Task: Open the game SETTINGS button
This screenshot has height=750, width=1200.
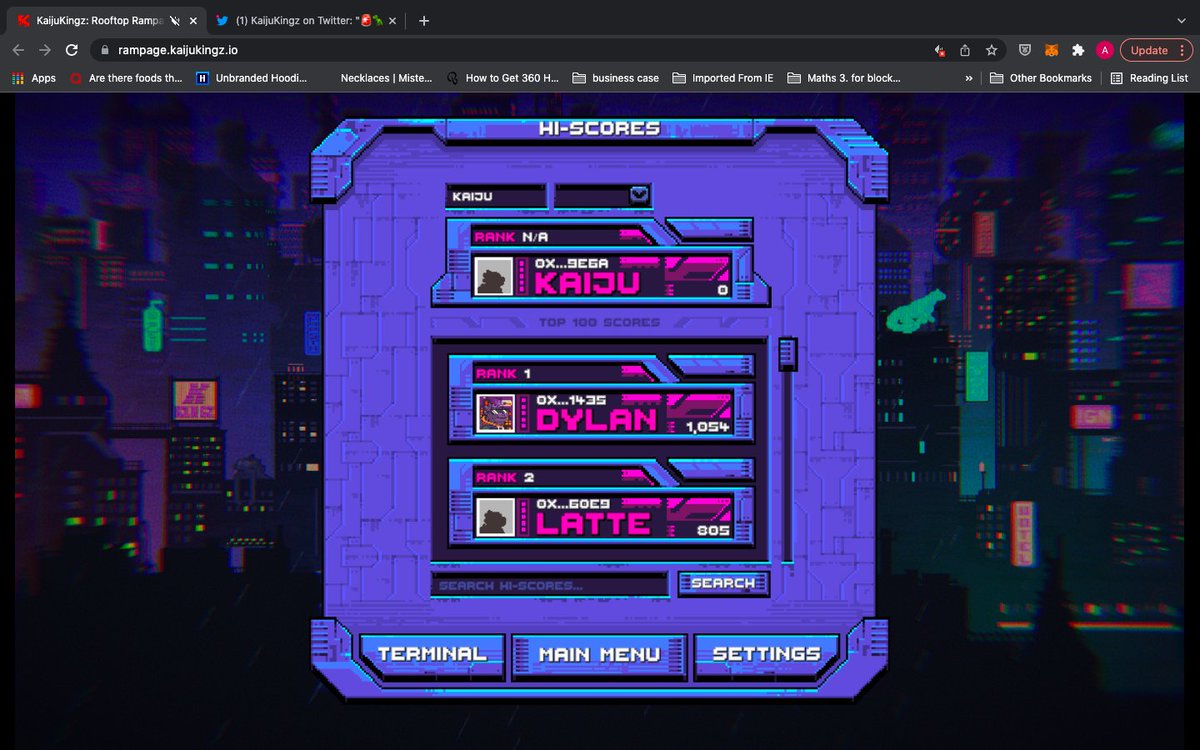Action: pyautogui.click(x=766, y=654)
